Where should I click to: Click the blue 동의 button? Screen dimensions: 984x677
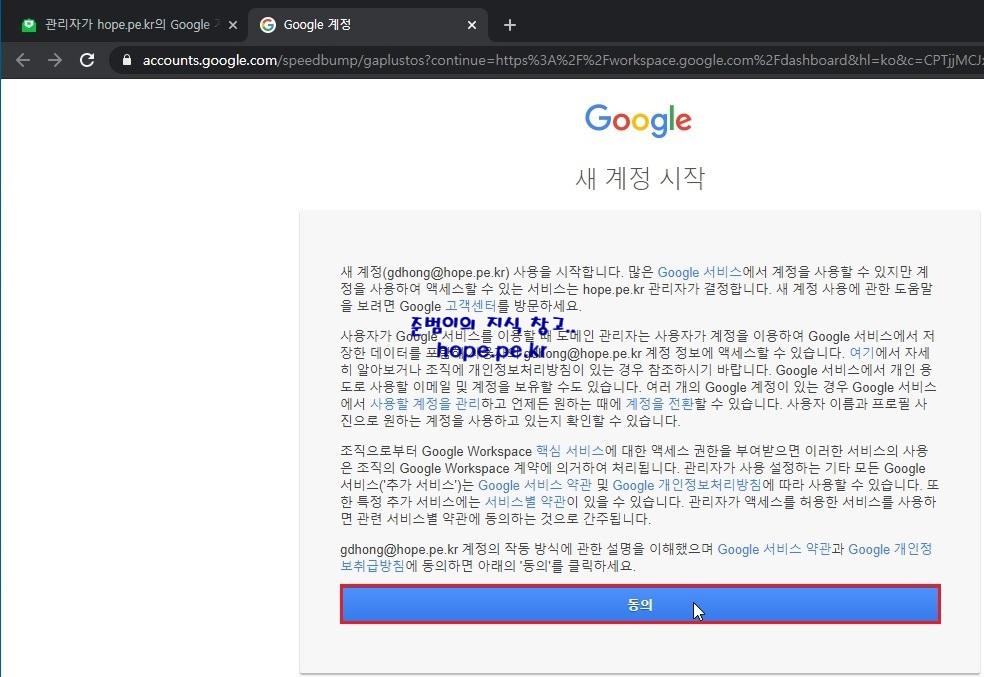click(640, 604)
